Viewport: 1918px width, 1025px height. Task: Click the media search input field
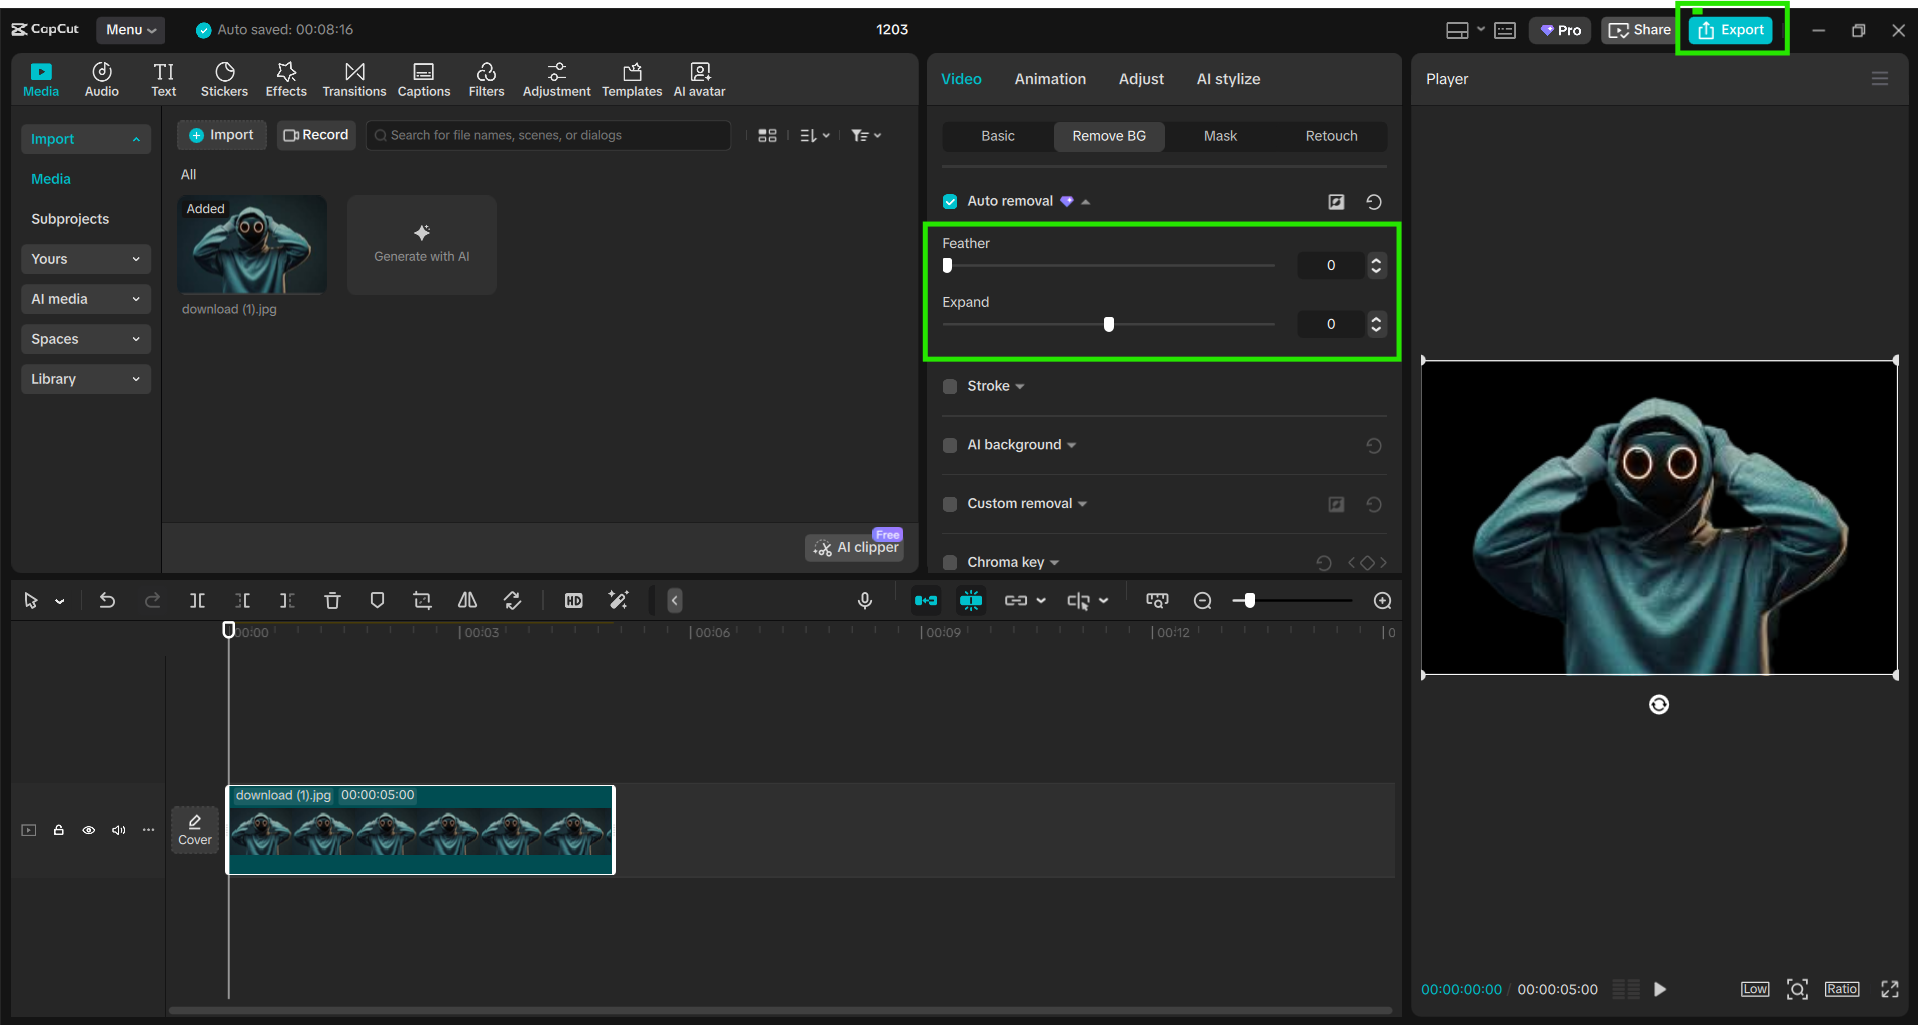[x=550, y=135]
